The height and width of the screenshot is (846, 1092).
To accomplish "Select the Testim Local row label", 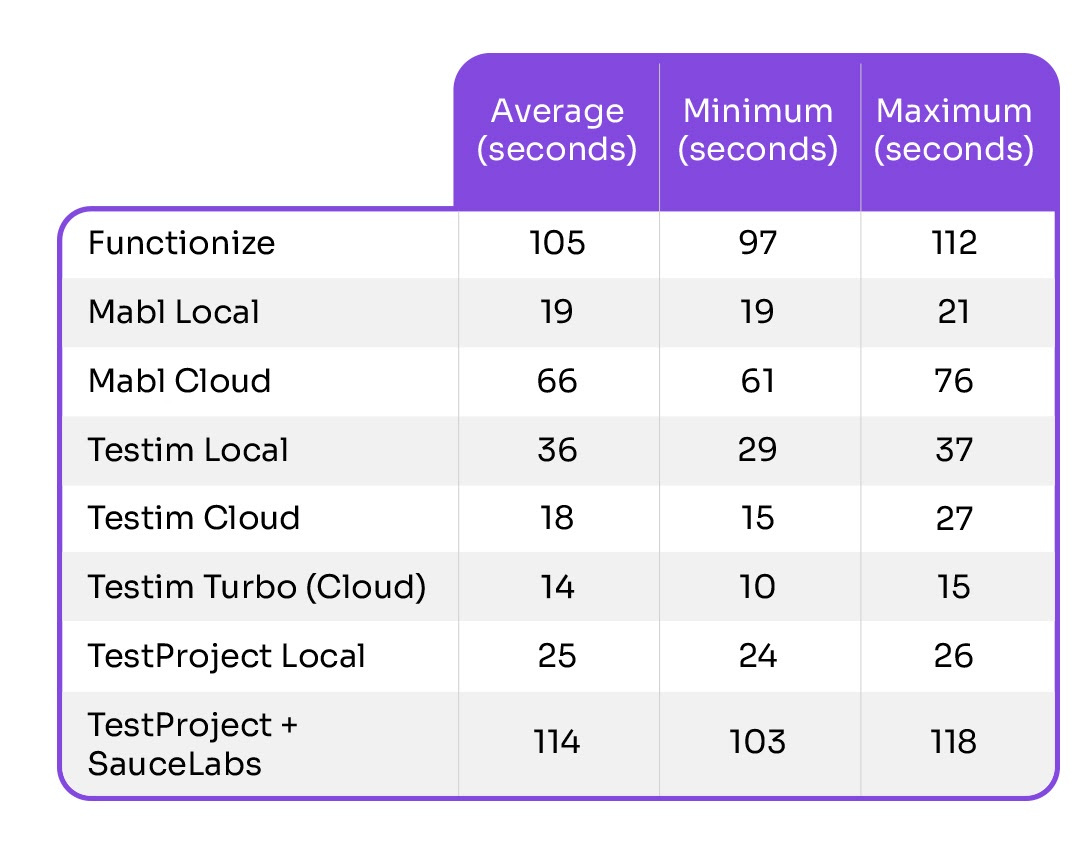I will click(188, 450).
